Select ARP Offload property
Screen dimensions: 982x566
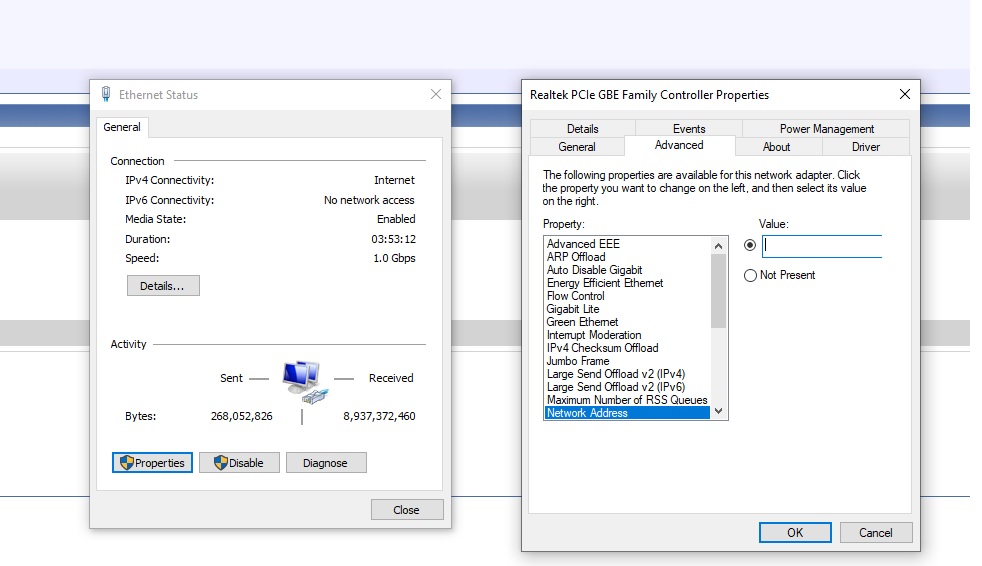point(628,257)
